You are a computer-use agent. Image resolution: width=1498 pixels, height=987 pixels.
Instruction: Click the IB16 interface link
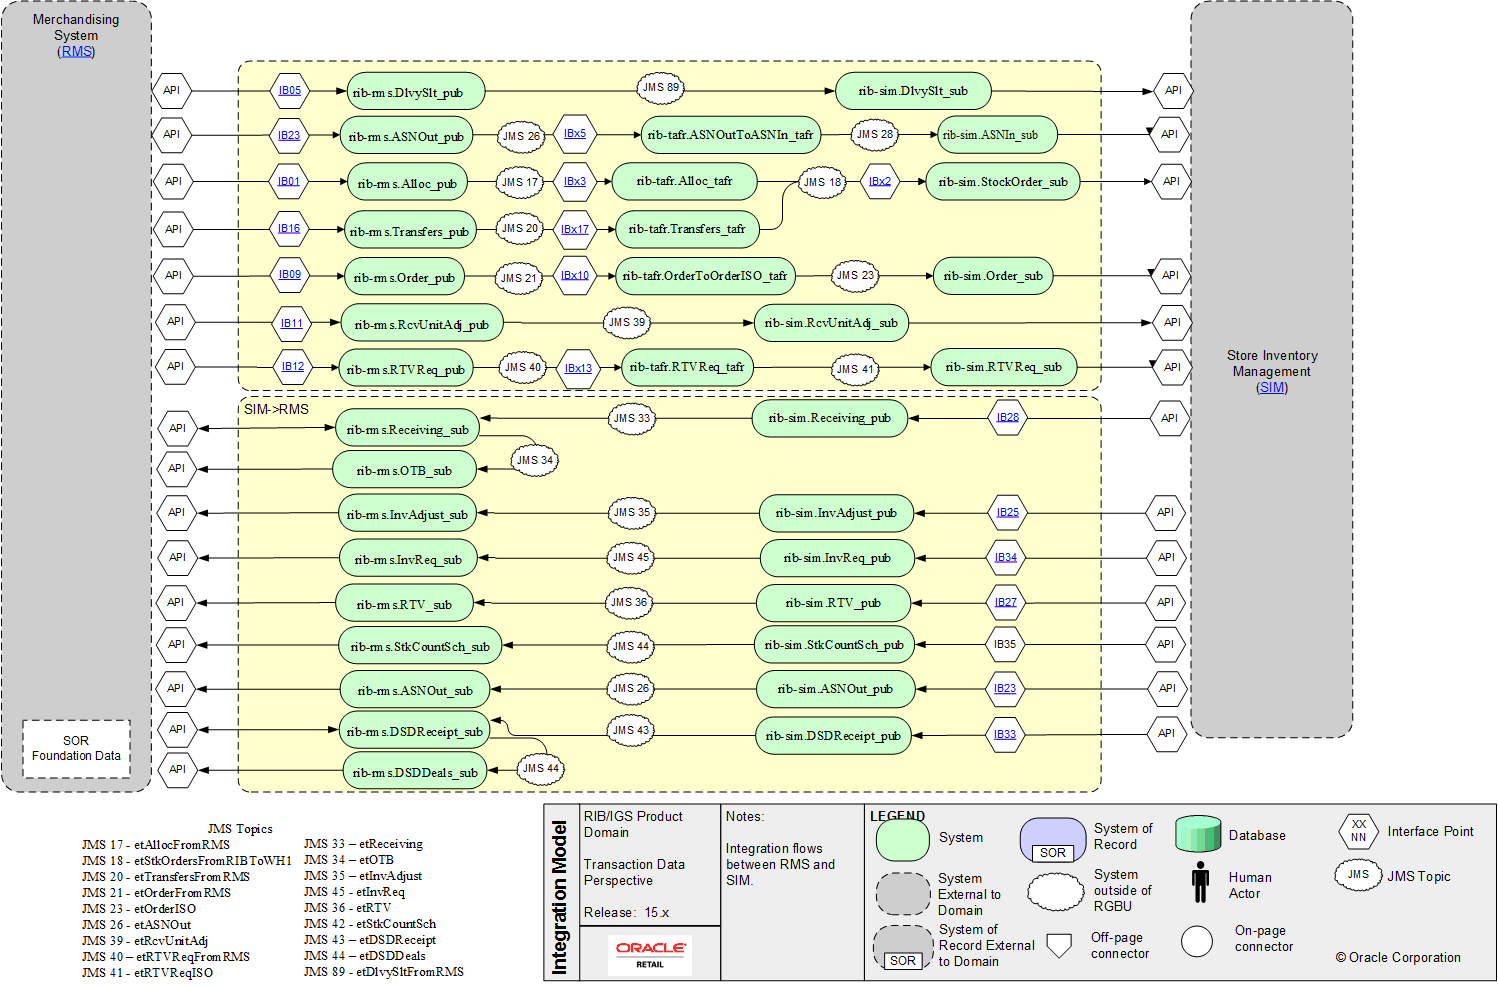pos(289,228)
